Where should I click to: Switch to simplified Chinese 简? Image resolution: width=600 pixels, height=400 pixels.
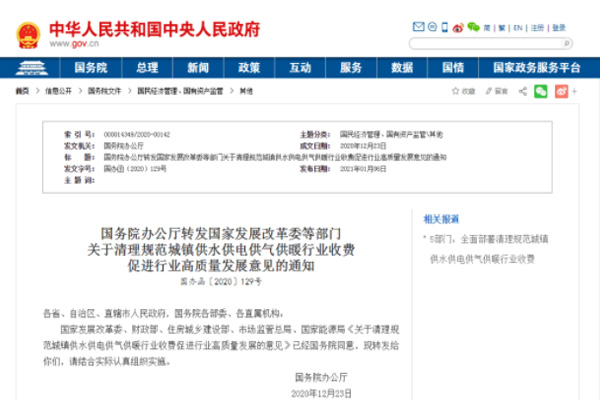point(487,28)
